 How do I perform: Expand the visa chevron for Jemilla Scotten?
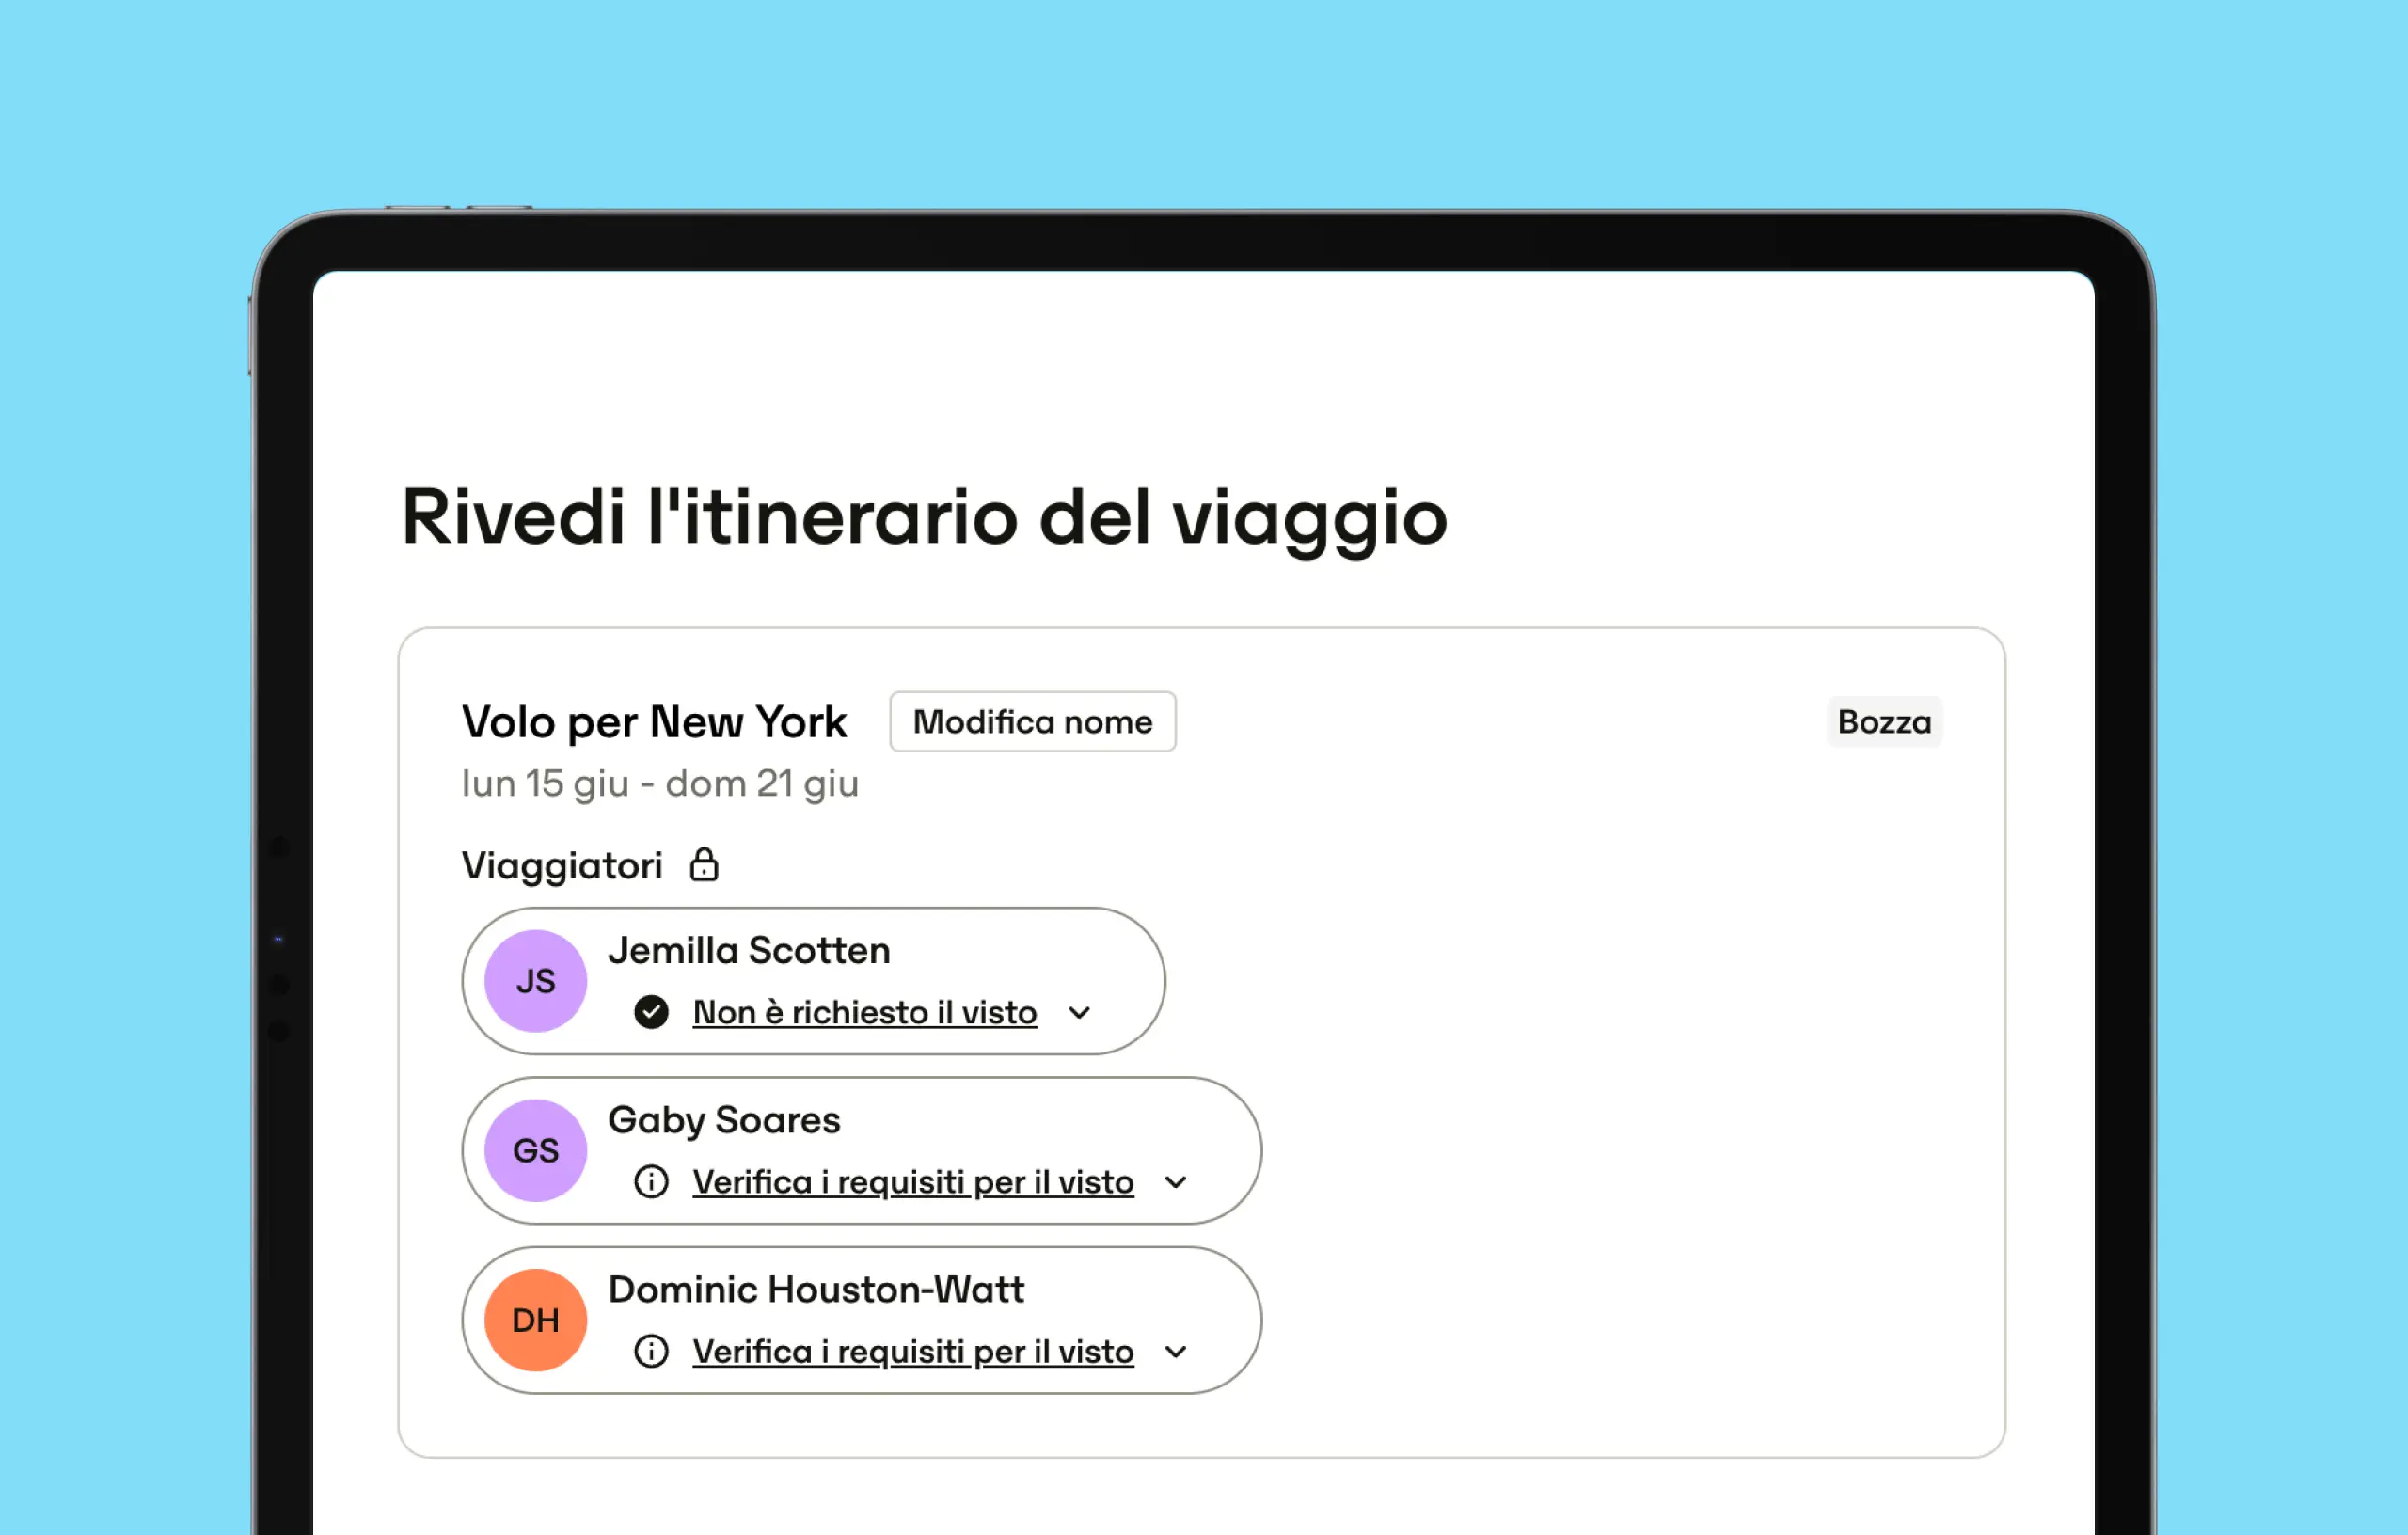pos(1080,1013)
